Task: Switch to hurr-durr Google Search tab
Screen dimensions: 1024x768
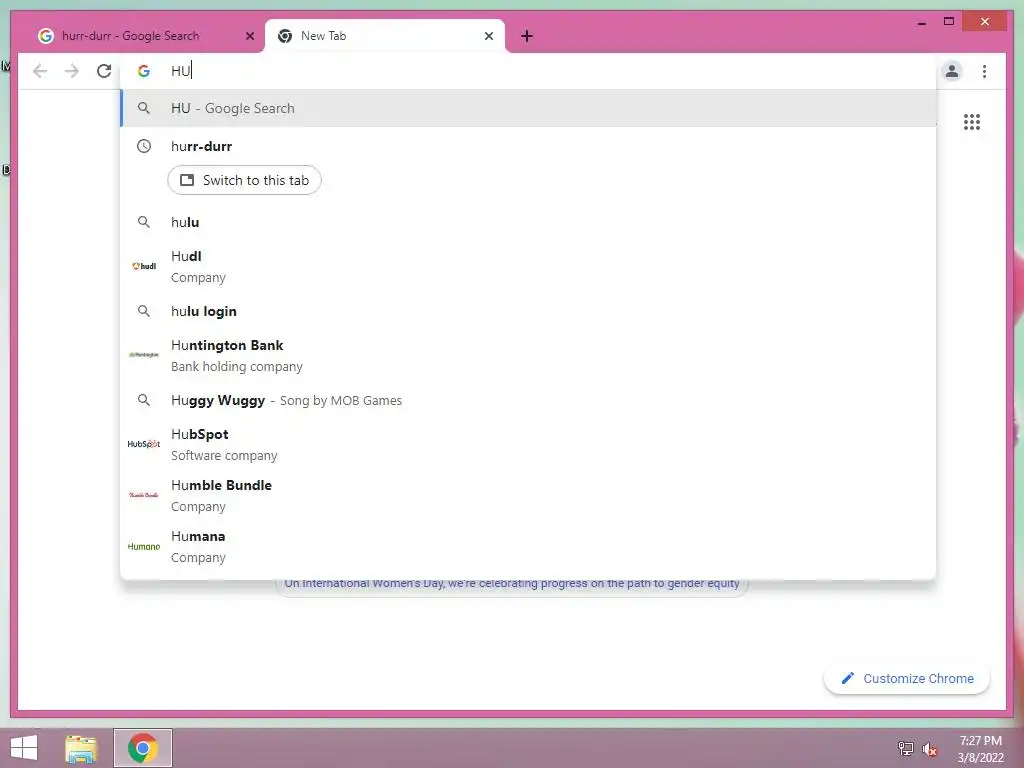Action: 140,36
